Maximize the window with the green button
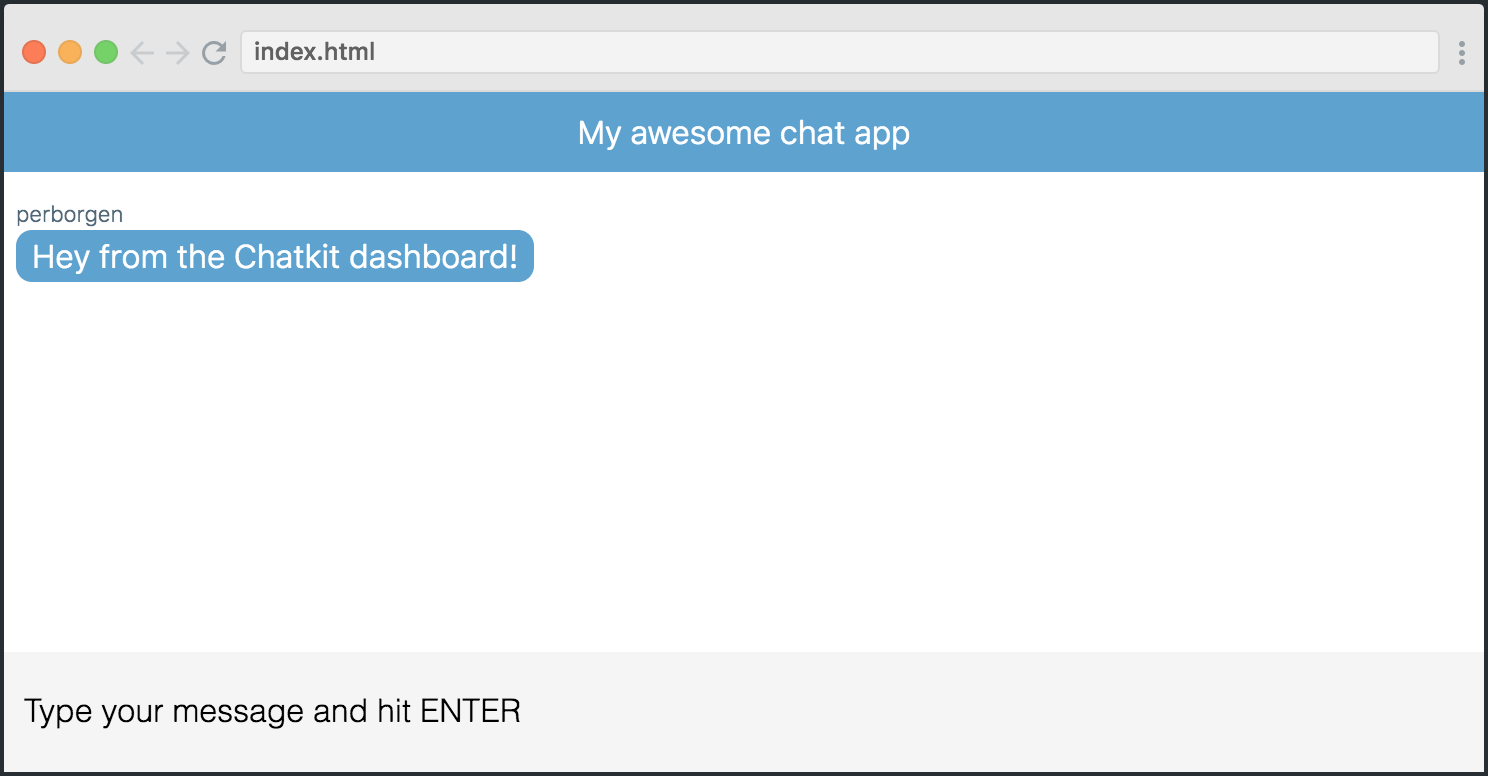The image size is (1488, 776). (x=106, y=52)
